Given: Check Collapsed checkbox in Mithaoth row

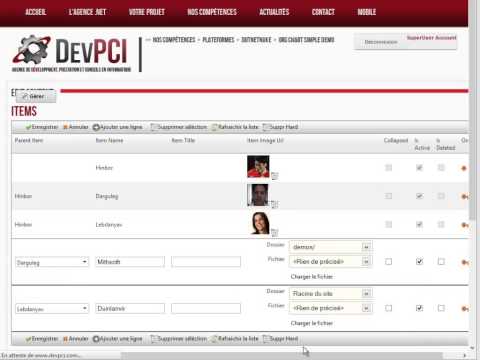Looking at the screenshot, I should click(388, 262).
